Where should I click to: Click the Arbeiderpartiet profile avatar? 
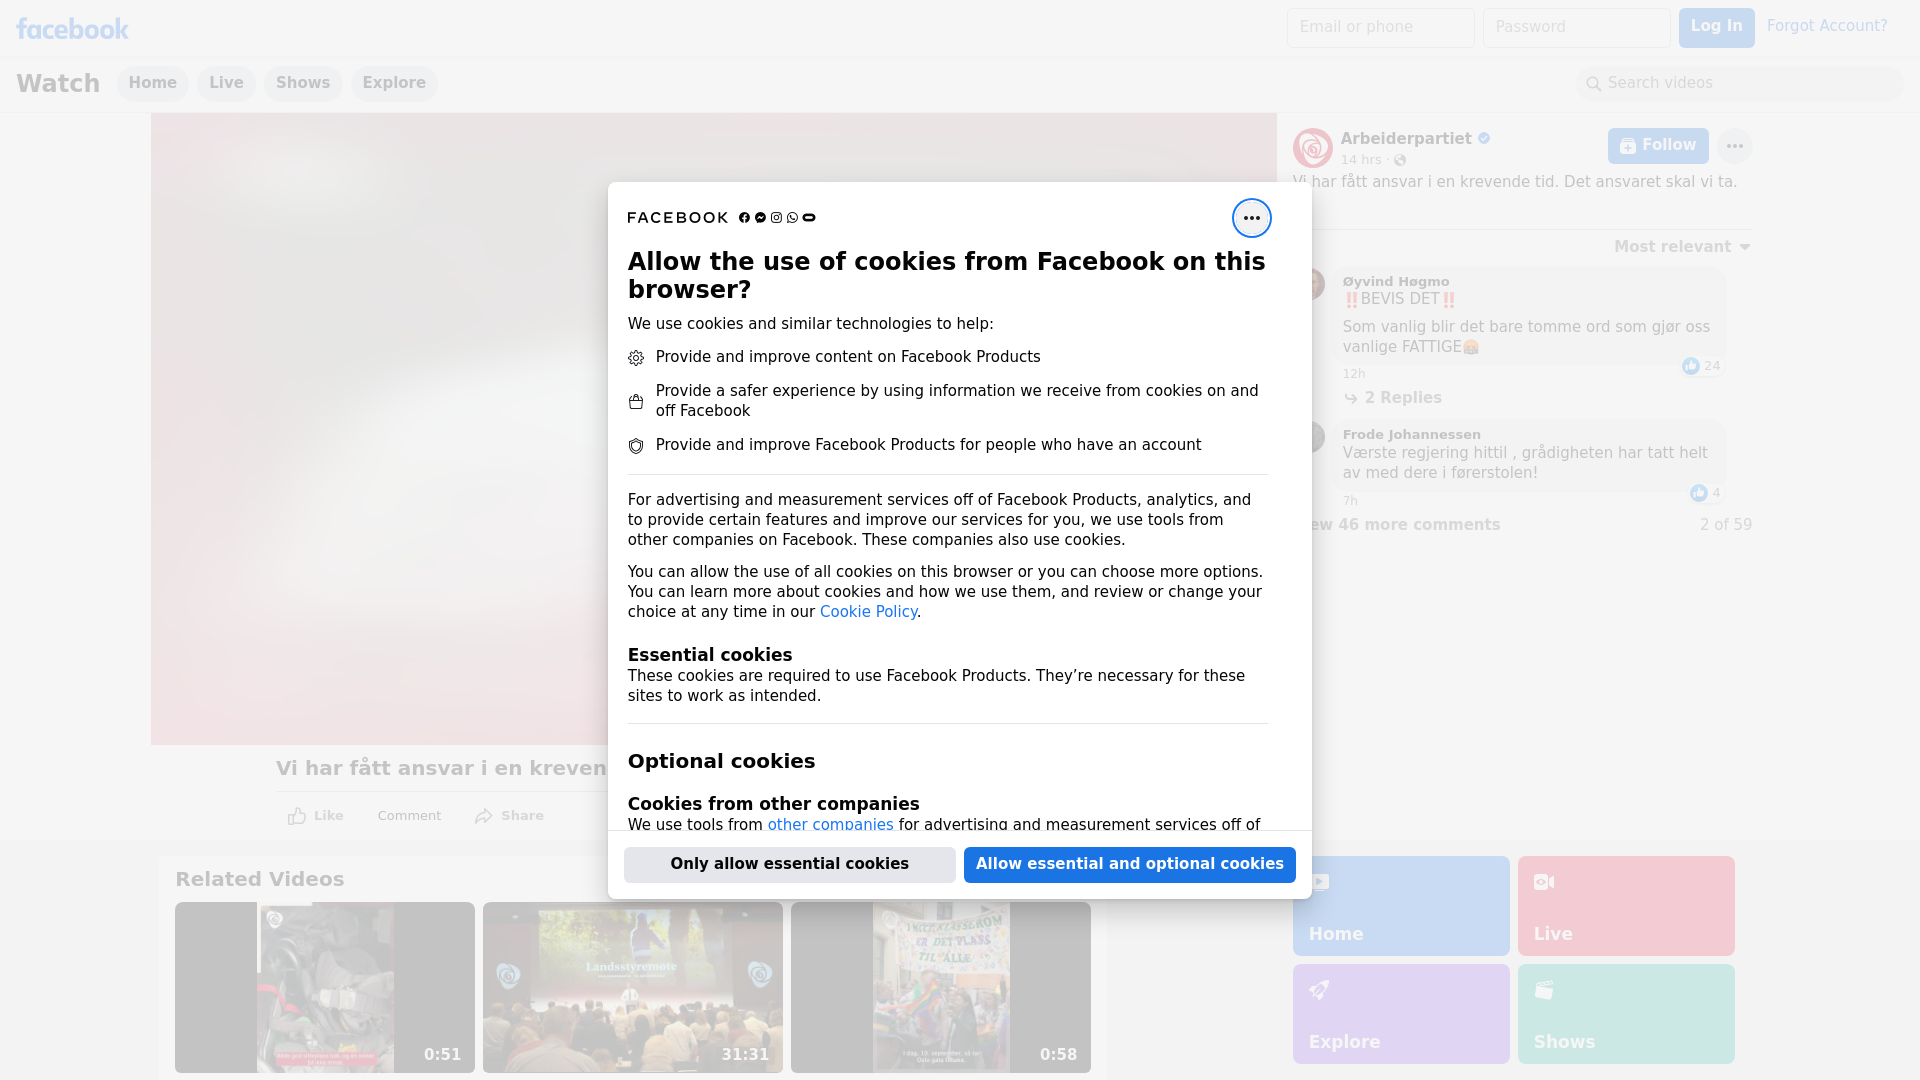click(1312, 148)
